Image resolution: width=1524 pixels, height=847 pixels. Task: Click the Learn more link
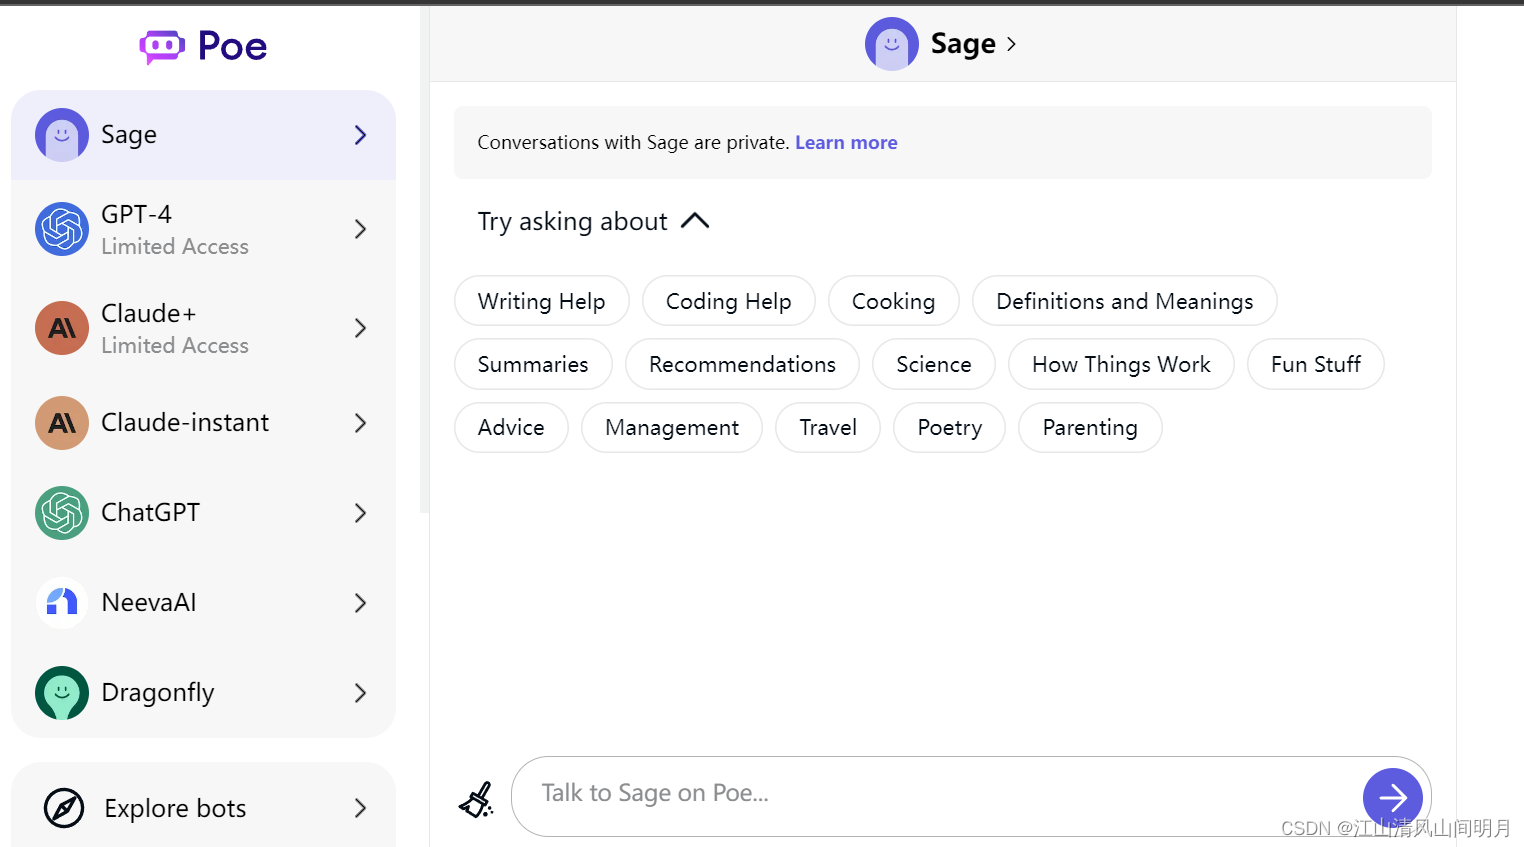pos(846,143)
